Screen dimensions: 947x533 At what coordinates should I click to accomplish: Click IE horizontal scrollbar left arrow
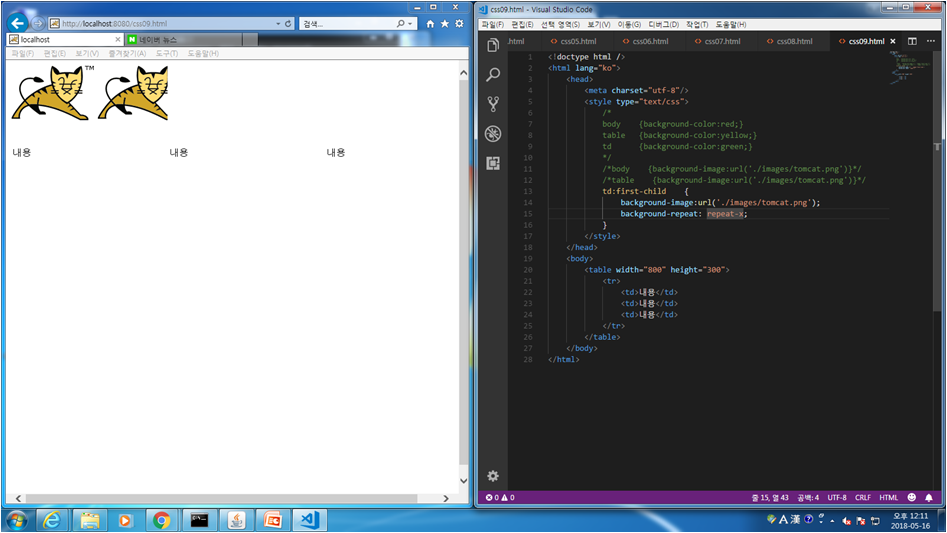[x=18, y=499]
